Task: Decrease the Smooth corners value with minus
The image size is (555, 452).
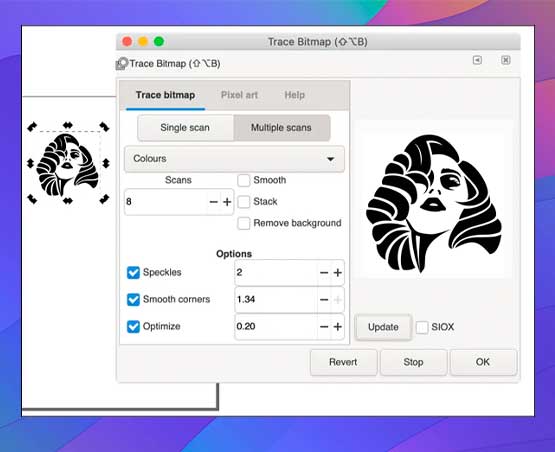Action: [x=324, y=300]
